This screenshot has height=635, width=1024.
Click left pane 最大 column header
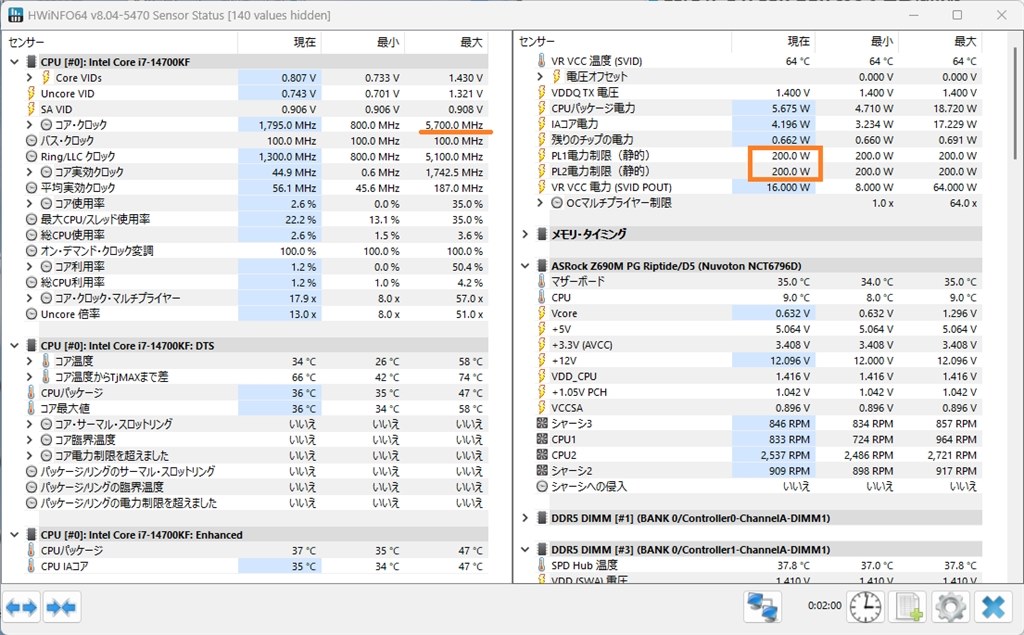tap(447, 42)
